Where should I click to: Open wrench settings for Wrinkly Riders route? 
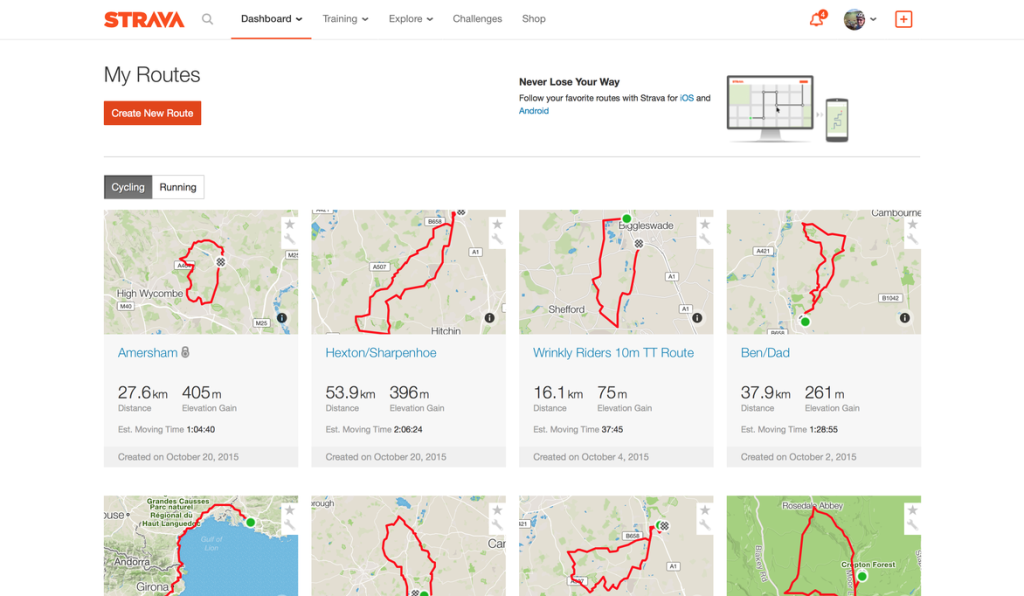705,240
